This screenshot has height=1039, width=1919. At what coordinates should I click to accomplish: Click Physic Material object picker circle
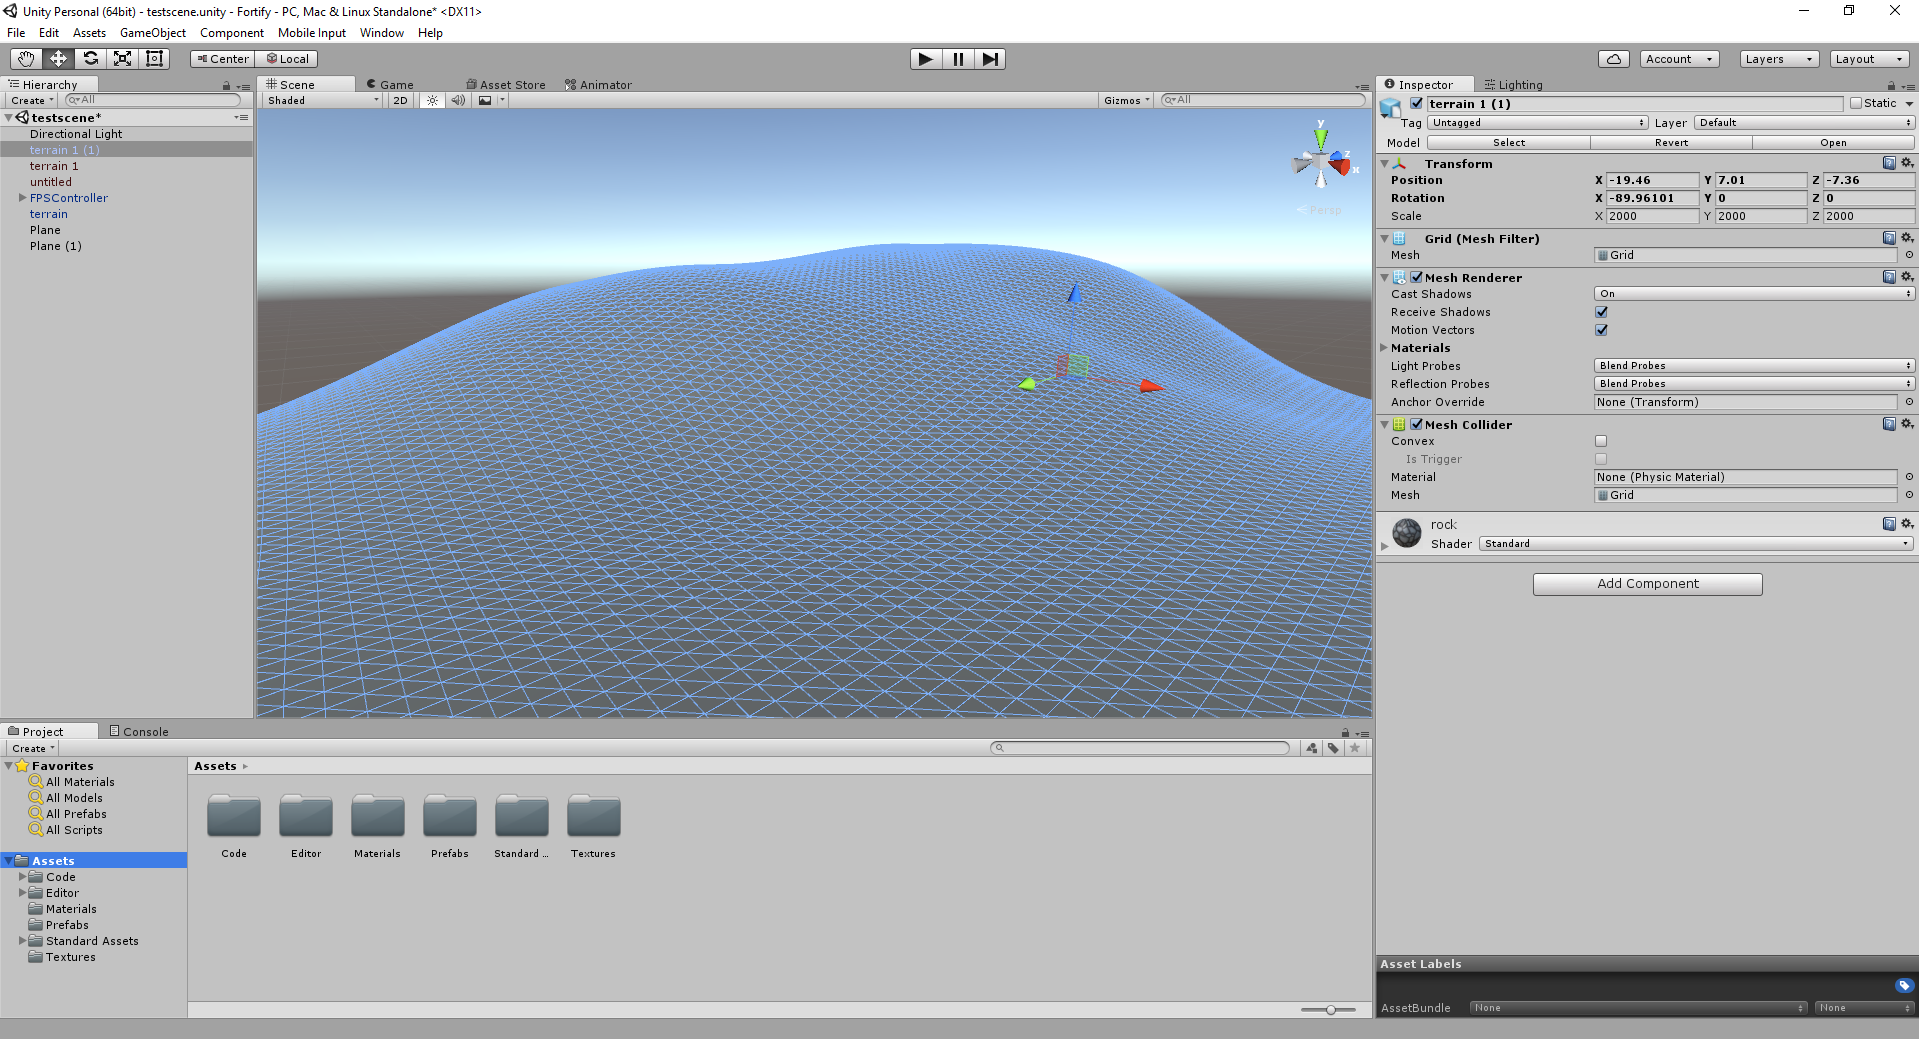[1909, 477]
